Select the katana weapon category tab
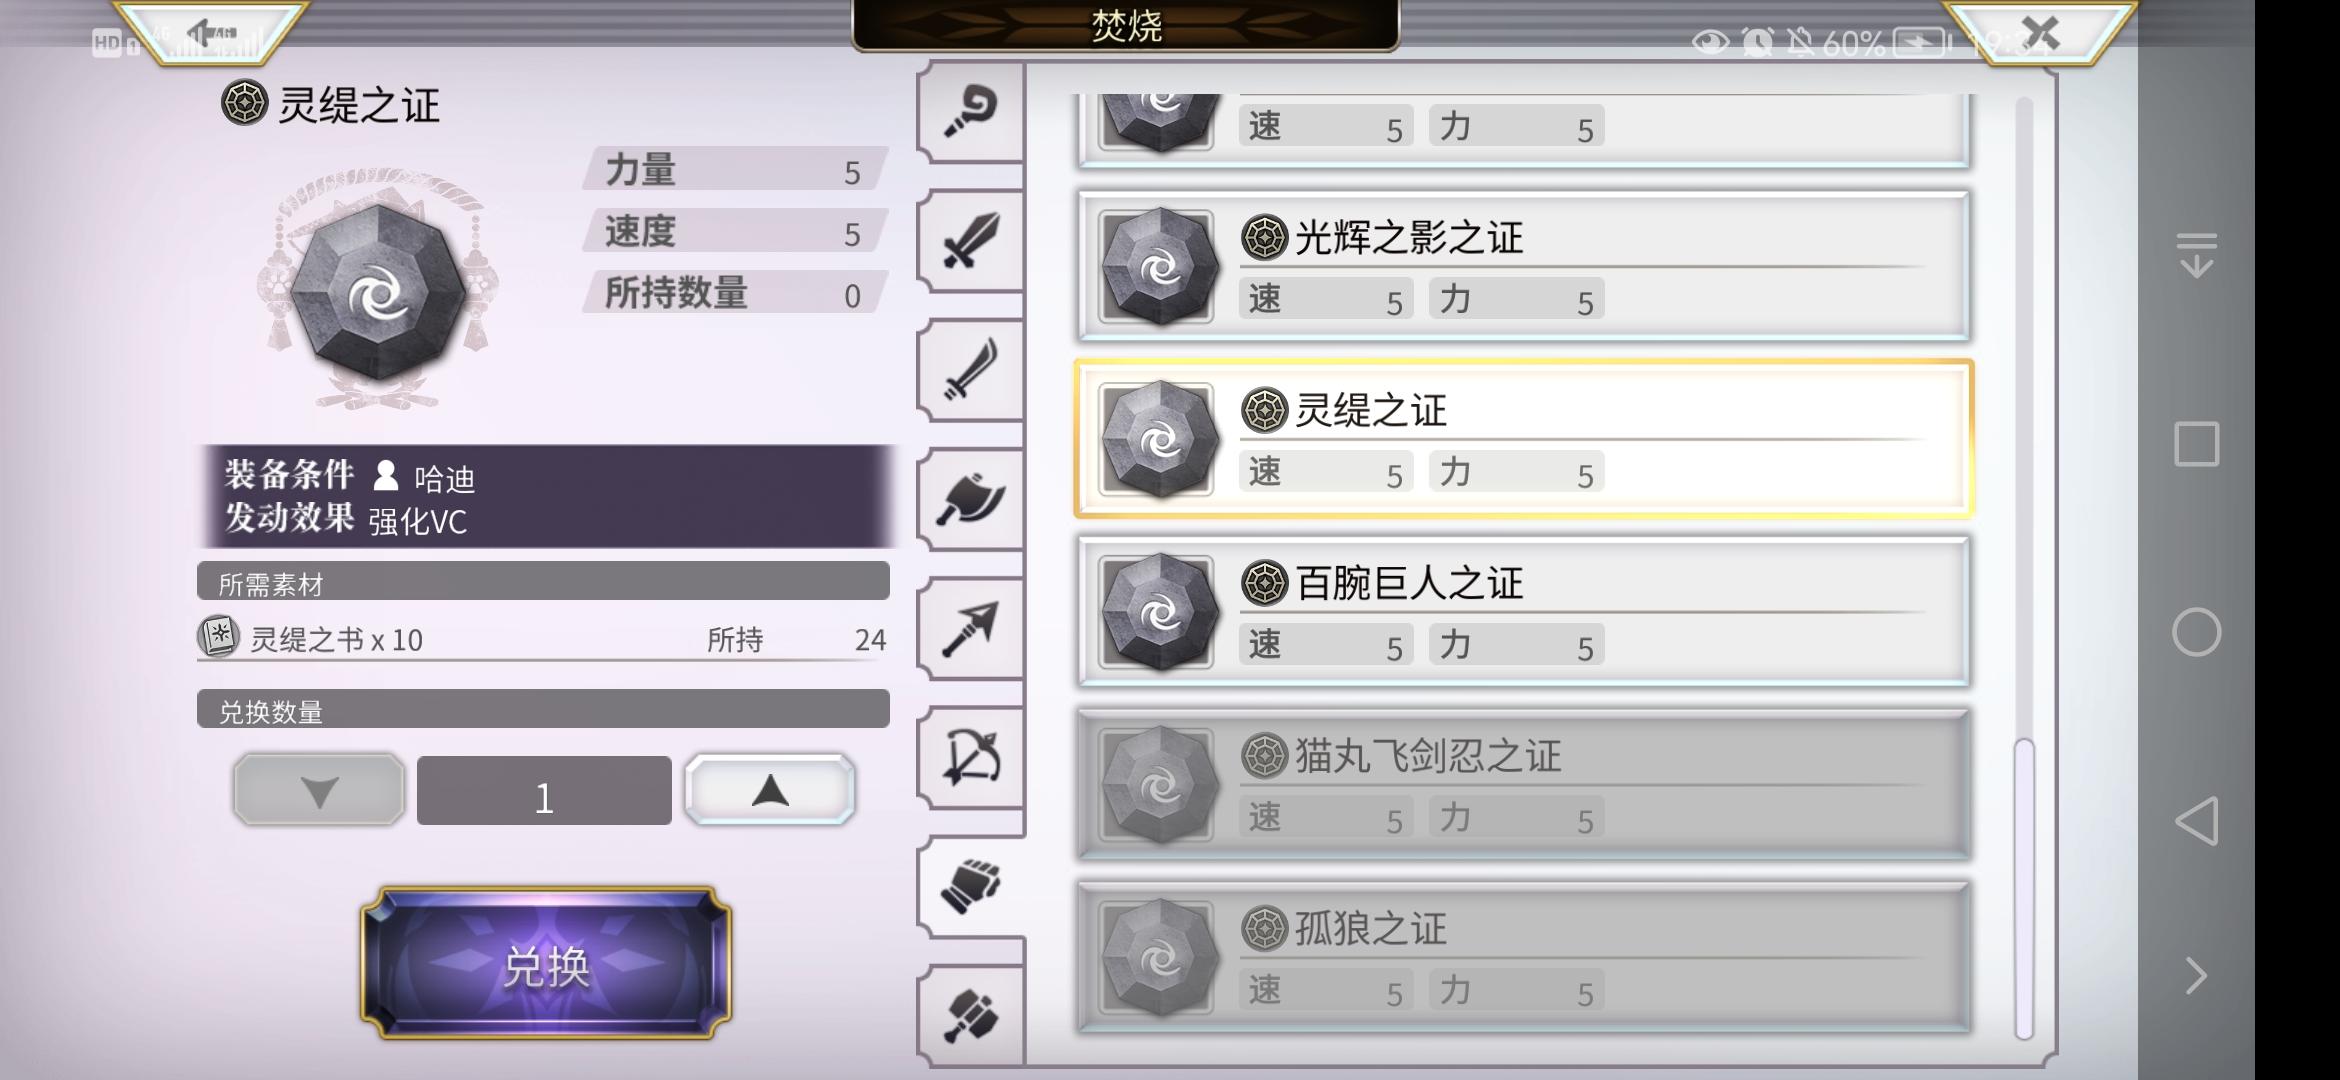 click(970, 370)
